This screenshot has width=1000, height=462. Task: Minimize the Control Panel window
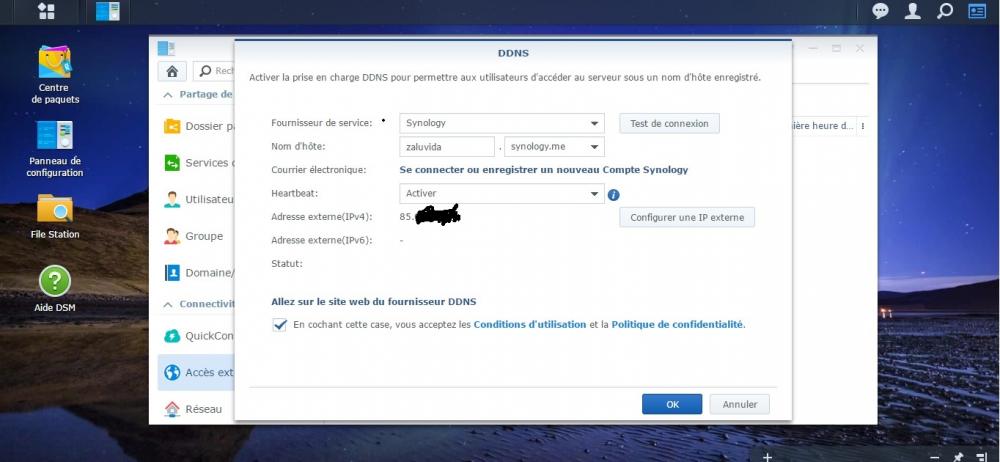click(x=812, y=48)
